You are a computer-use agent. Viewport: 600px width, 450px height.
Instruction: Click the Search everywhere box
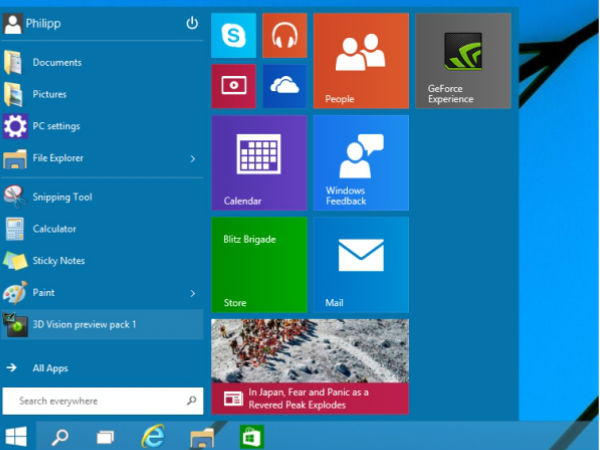click(x=95, y=401)
